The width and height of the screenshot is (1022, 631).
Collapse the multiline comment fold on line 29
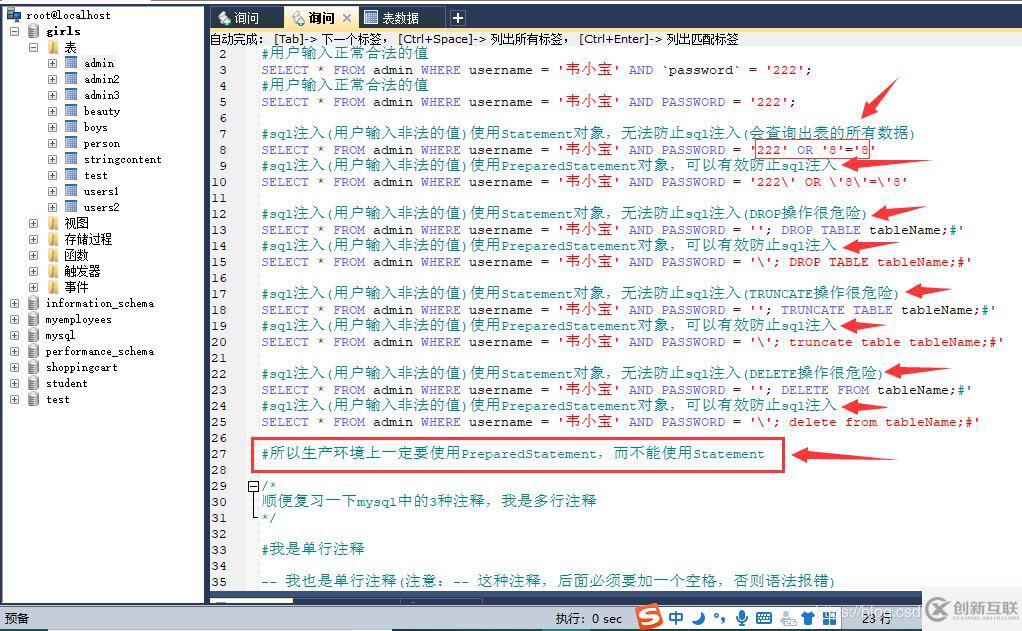click(x=253, y=486)
